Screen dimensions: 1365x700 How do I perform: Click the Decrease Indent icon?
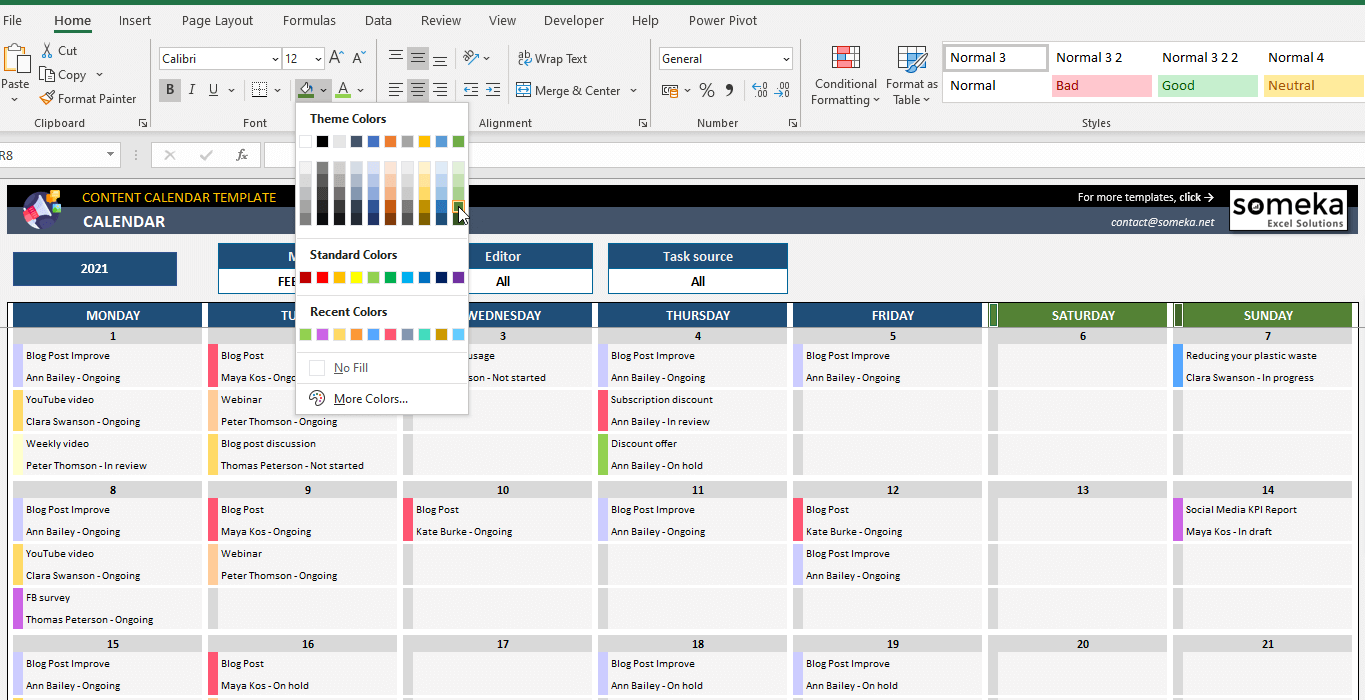click(471, 90)
